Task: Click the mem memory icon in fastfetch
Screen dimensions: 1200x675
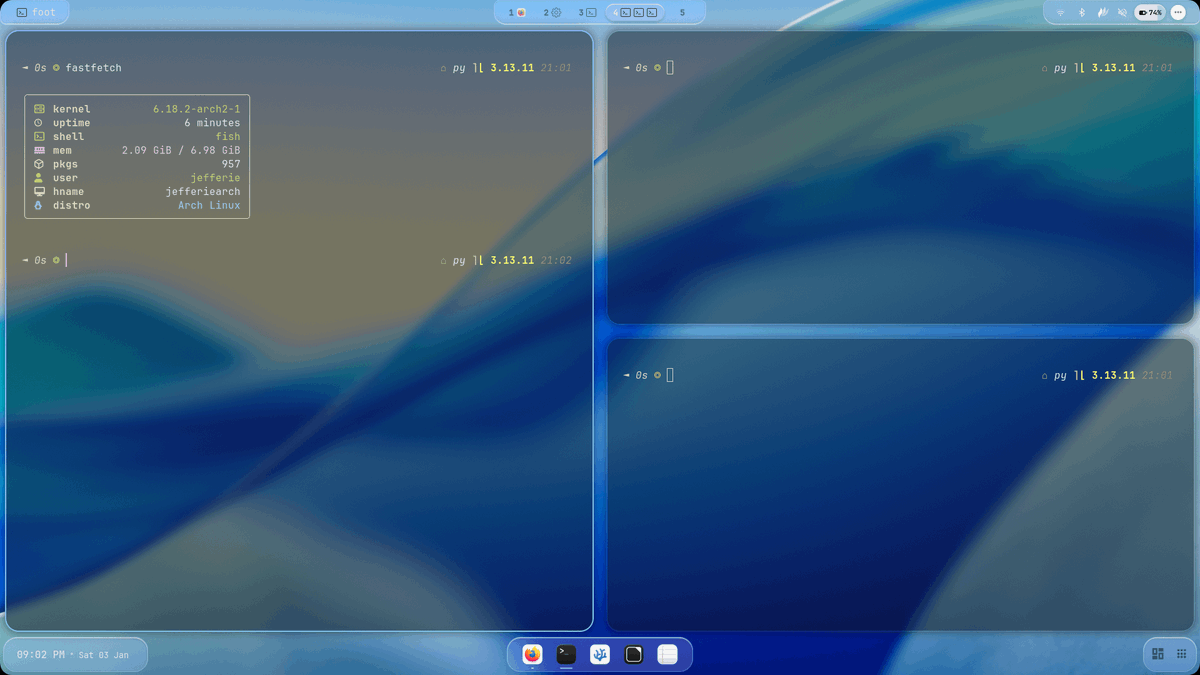Action: click(x=39, y=150)
